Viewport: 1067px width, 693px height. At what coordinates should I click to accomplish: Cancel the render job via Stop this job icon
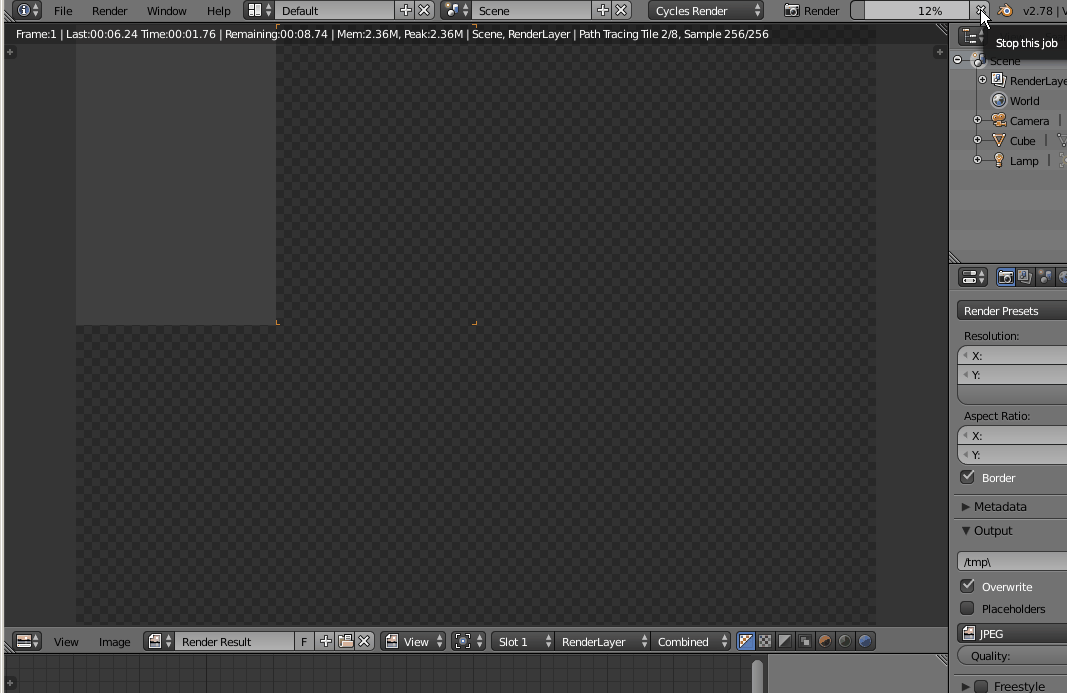coord(983,11)
